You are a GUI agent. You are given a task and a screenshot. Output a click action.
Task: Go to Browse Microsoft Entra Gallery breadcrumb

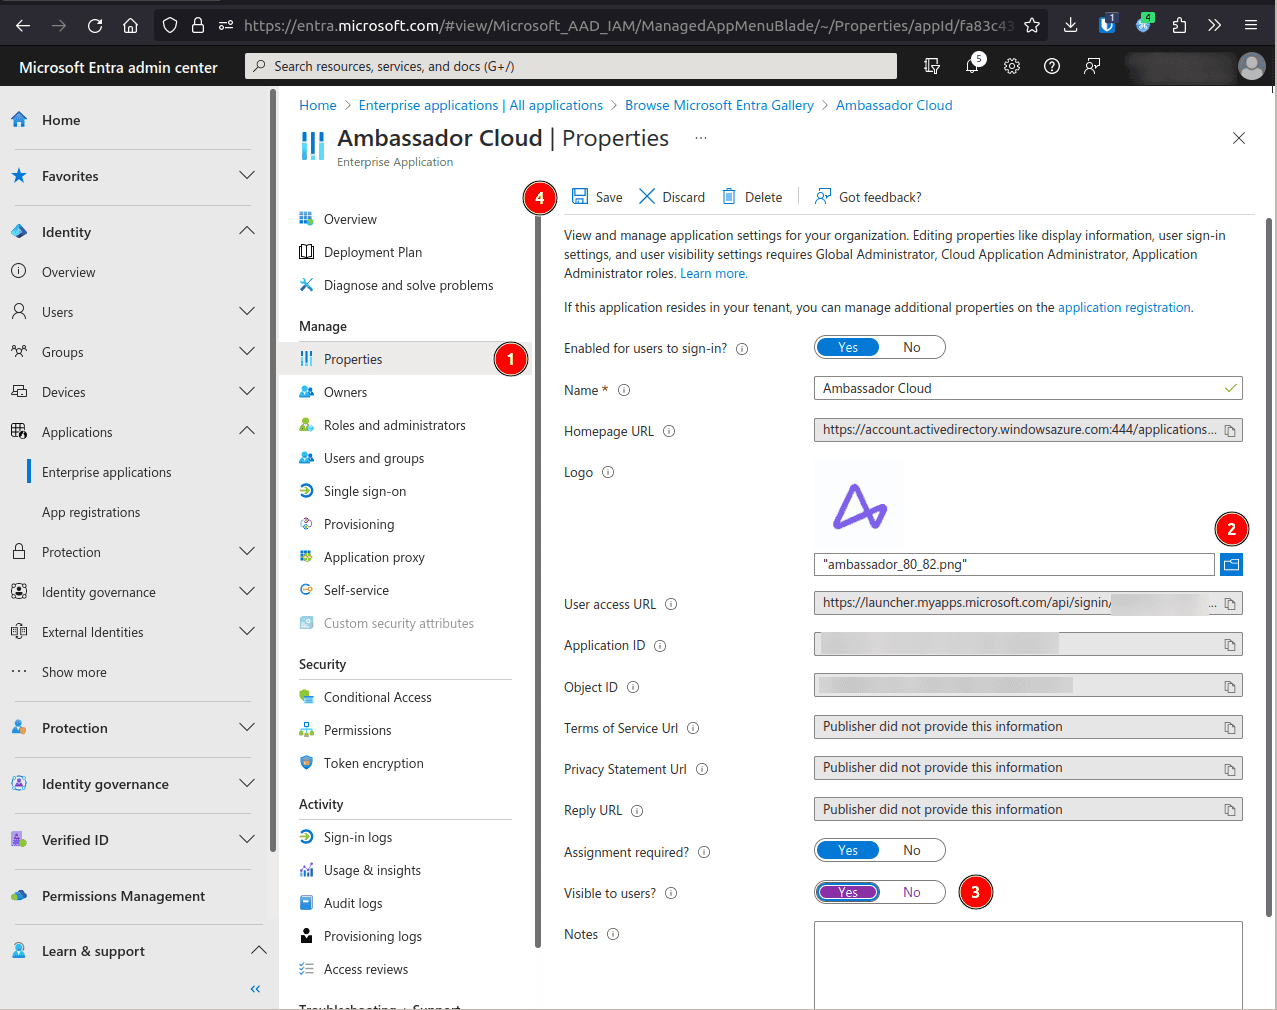[719, 105]
